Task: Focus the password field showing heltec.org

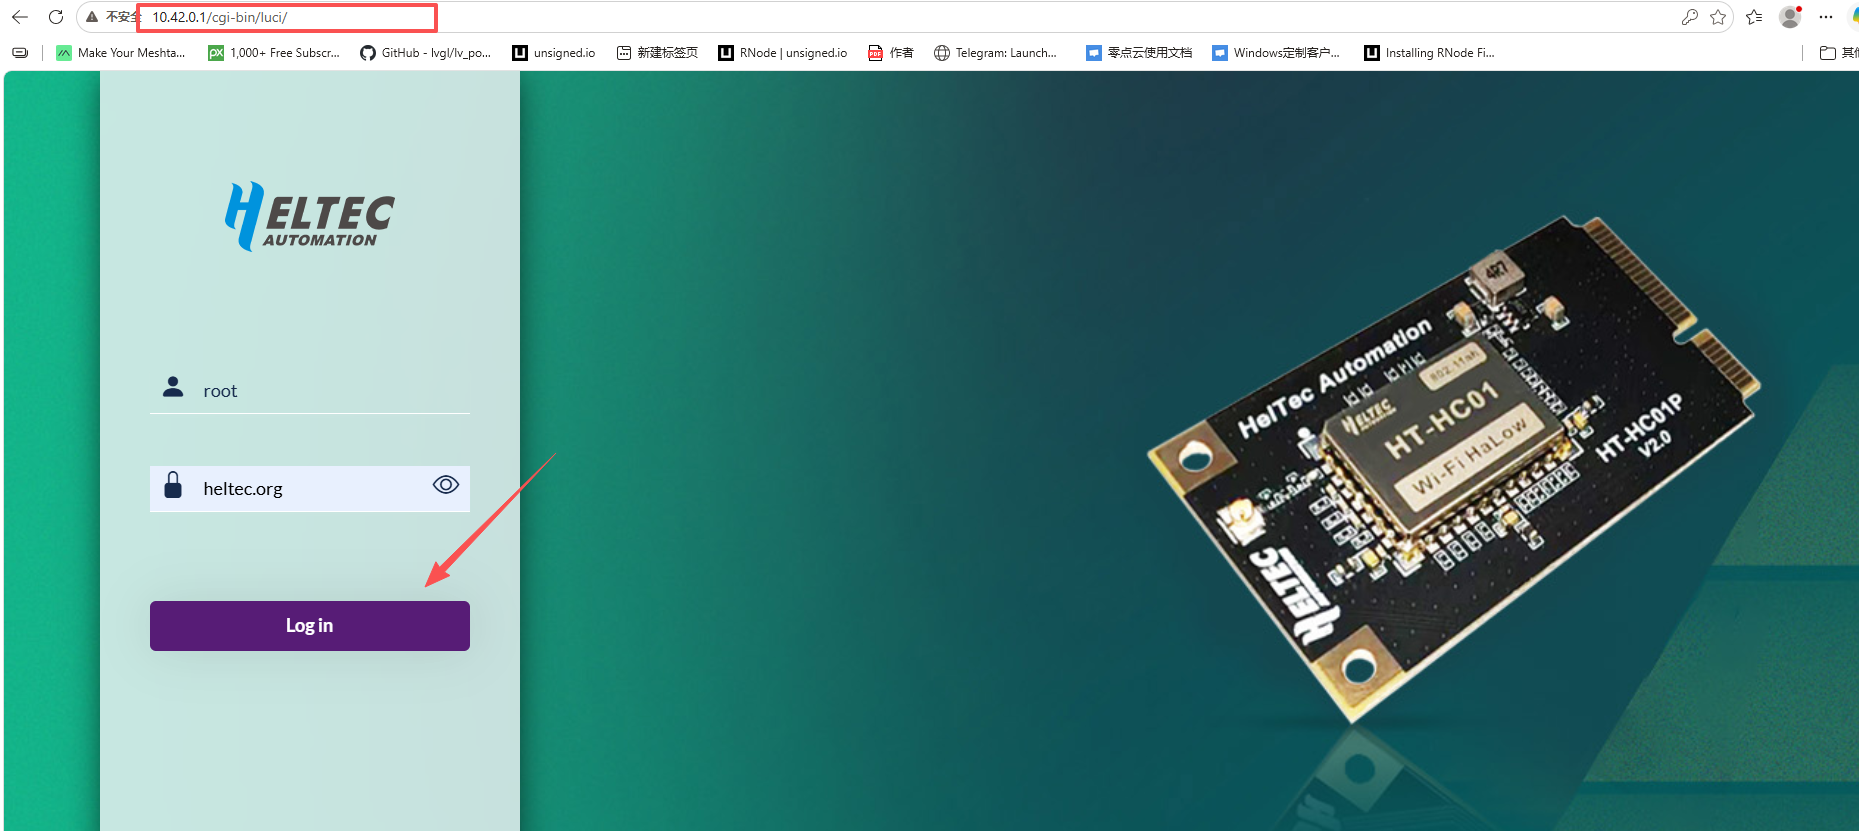Action: click(310, 489)
